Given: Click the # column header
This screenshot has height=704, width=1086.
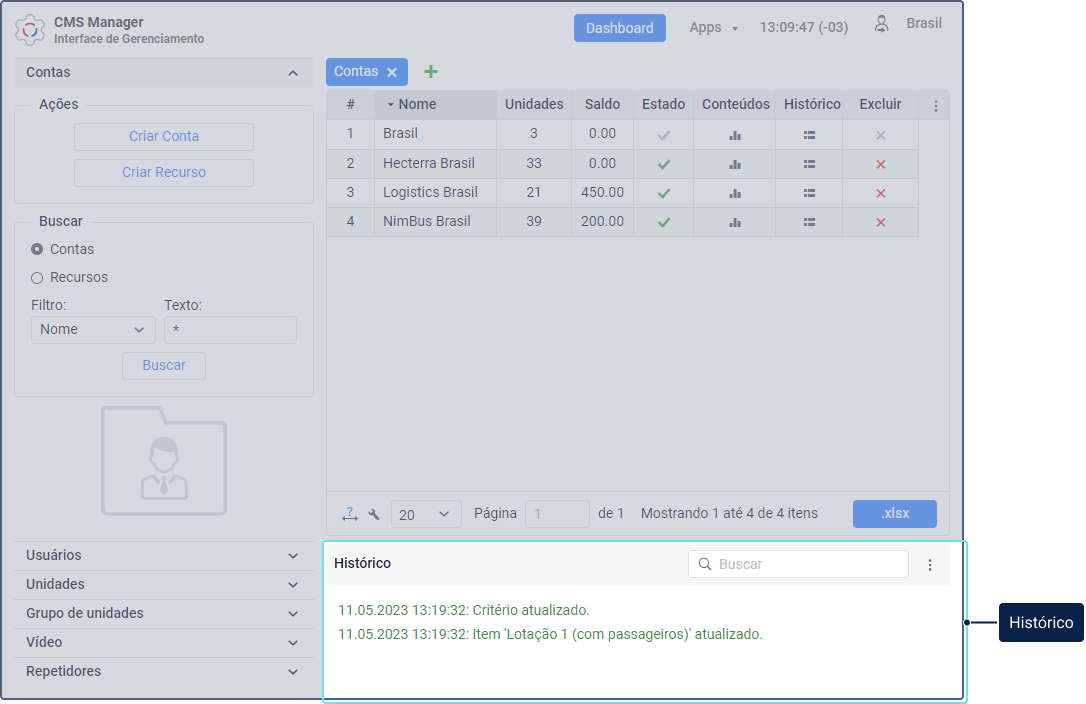Looking at the screenshot, I should (350, 105).
